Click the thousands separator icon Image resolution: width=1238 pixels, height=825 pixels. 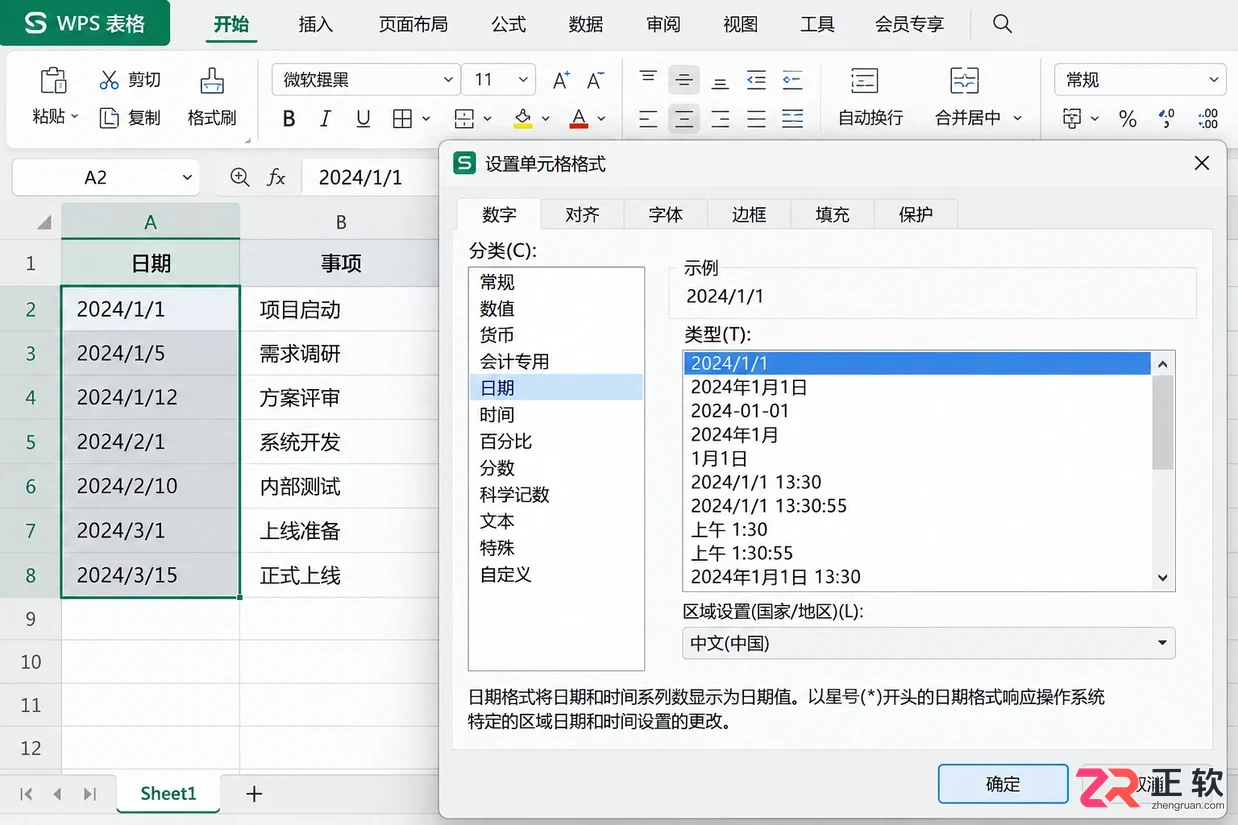[x=1166, y=120]
